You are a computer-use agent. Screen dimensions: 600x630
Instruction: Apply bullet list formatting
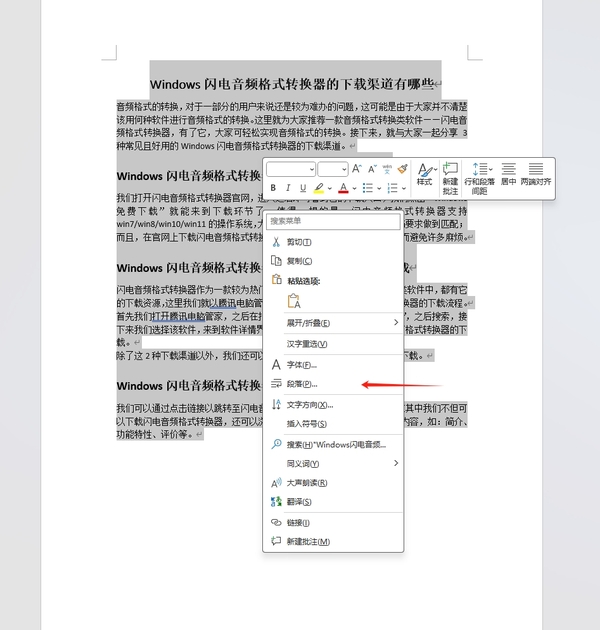(x=368, y=188)
